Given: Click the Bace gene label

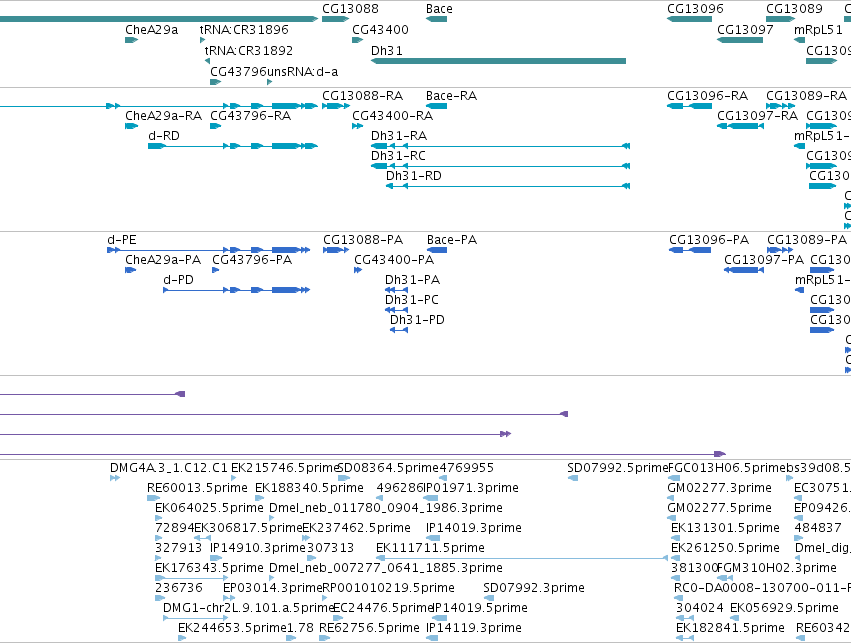Looking at the screenshot, I should pos(439,9).
